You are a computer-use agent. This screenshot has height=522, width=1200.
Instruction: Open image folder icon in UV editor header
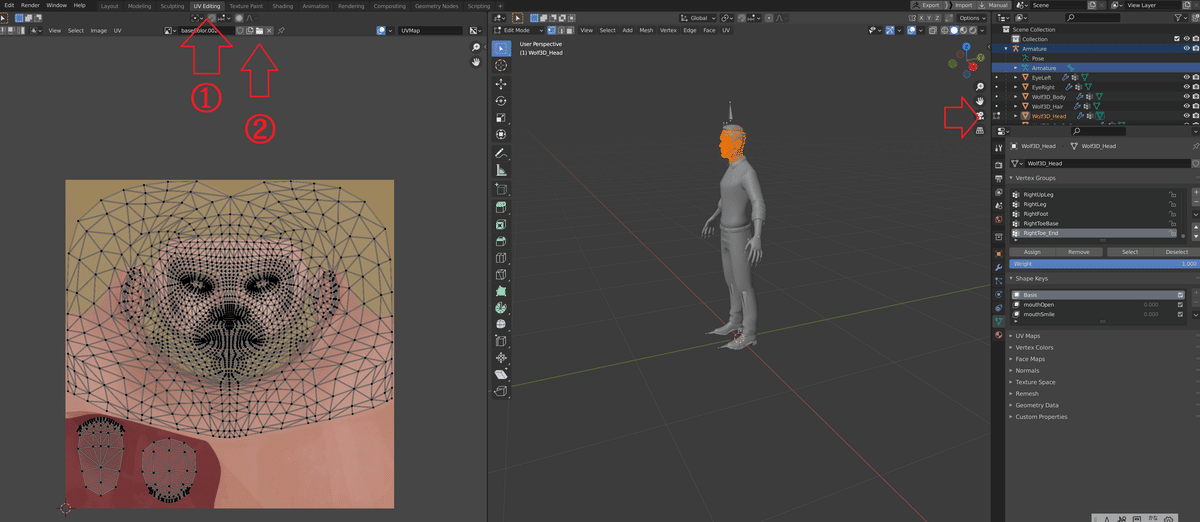[x=259, y=31]
